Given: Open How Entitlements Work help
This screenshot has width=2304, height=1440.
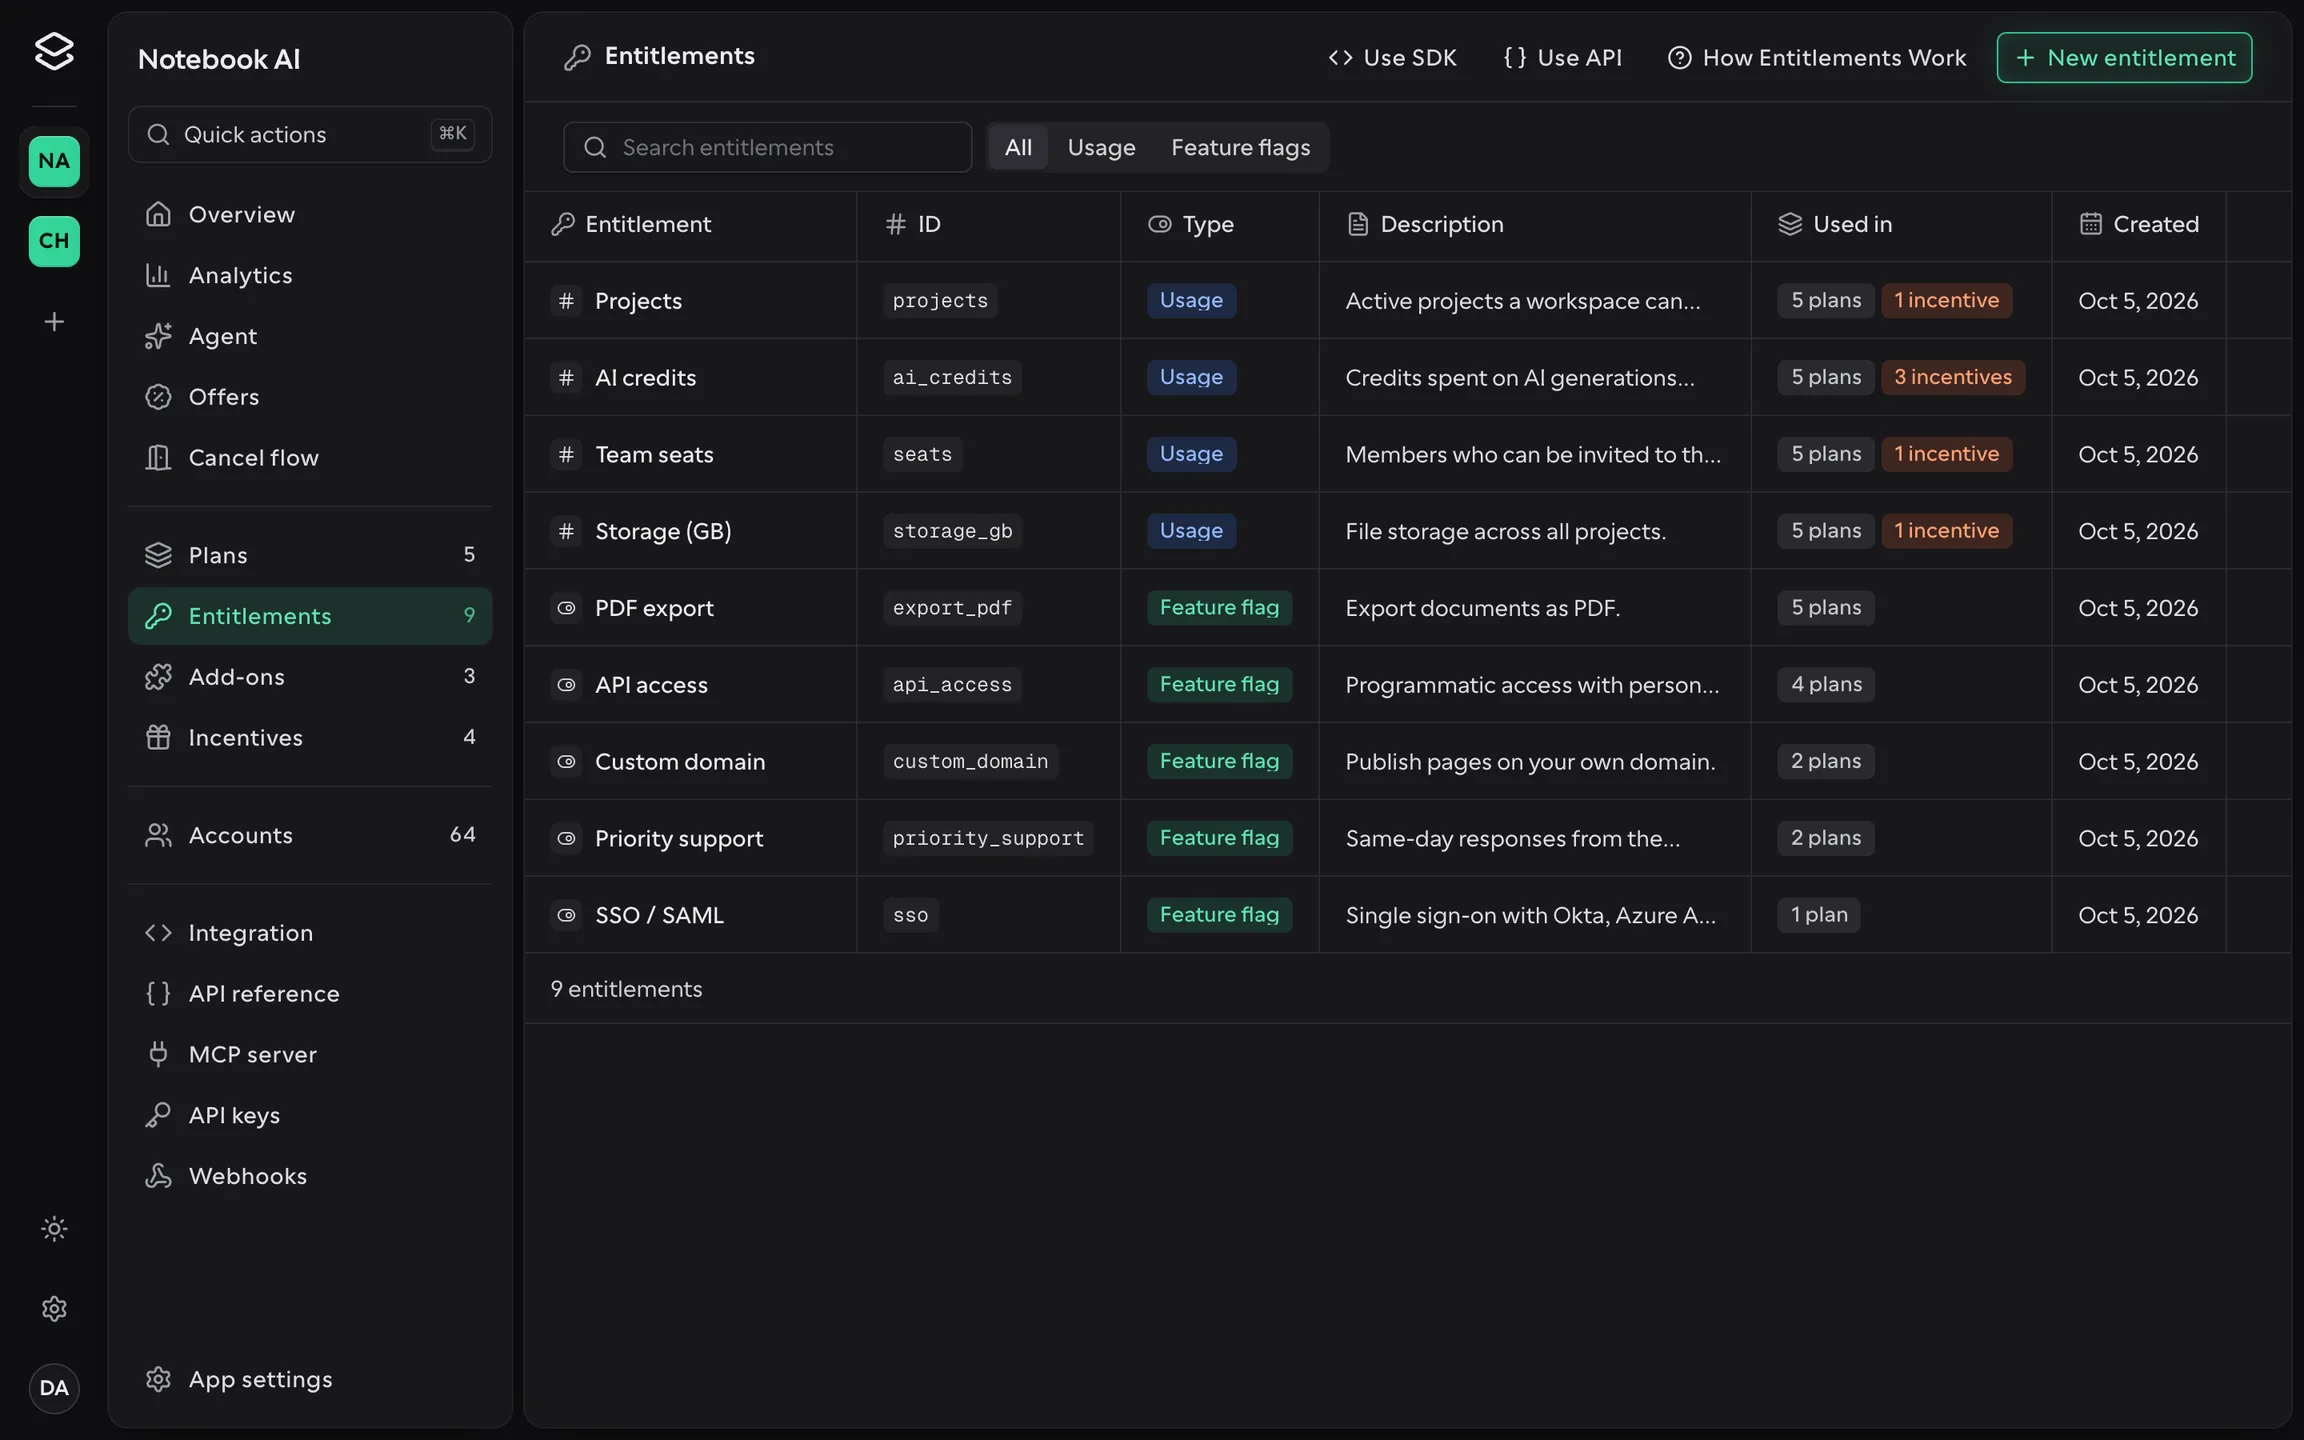Looking at the screenshot, I should point(1816,58).
